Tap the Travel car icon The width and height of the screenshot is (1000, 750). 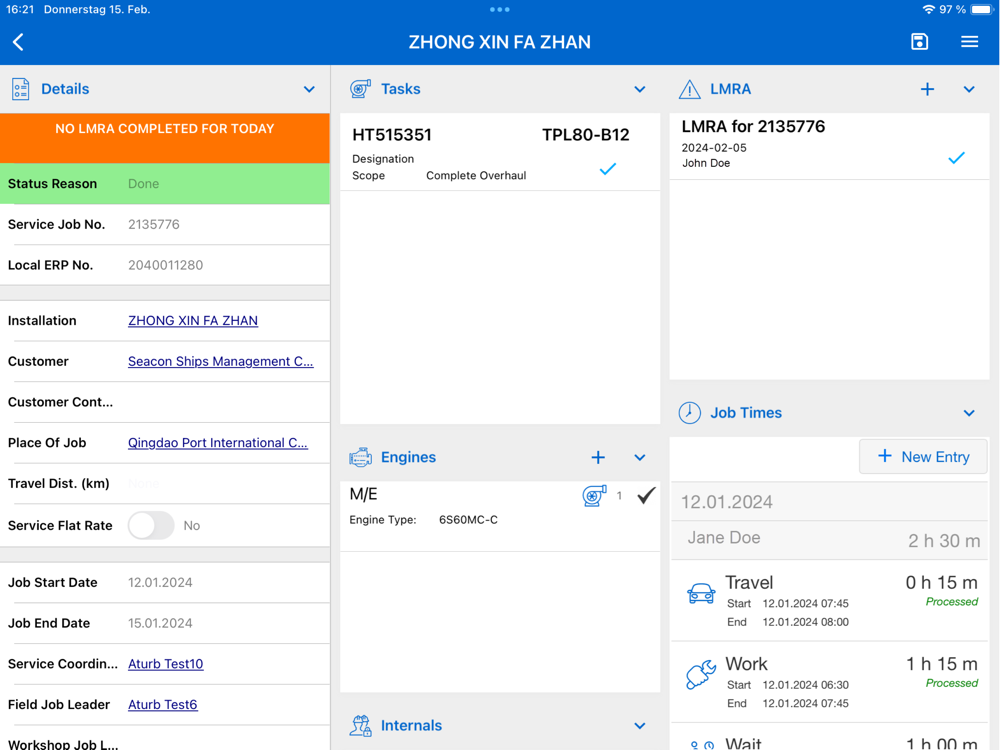coord(701,593)
